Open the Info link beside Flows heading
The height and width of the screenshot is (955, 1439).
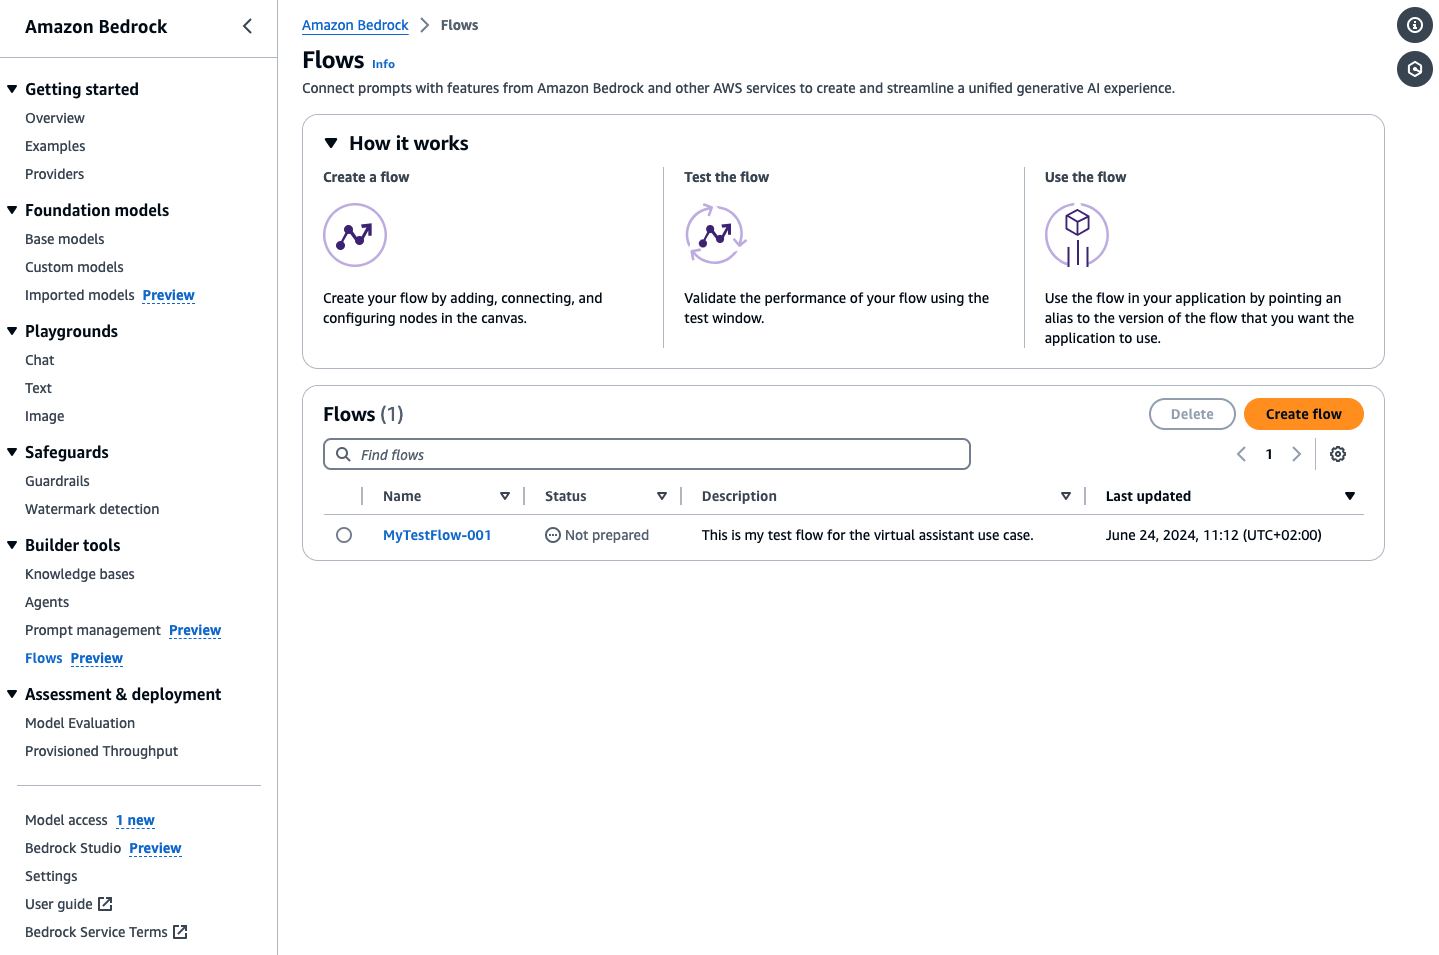tap(383, 64)
